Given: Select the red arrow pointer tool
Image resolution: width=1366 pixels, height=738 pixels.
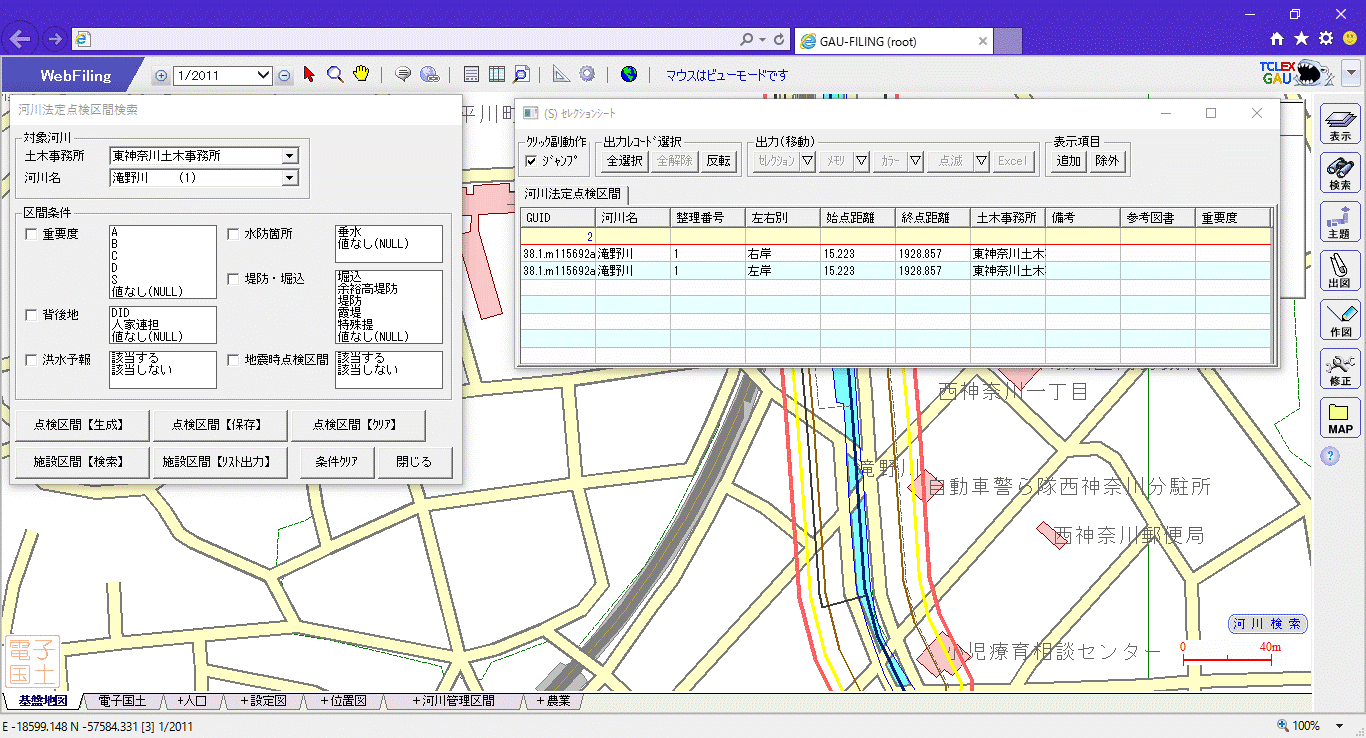Looking at the screenshot, I should coord(309,74).
